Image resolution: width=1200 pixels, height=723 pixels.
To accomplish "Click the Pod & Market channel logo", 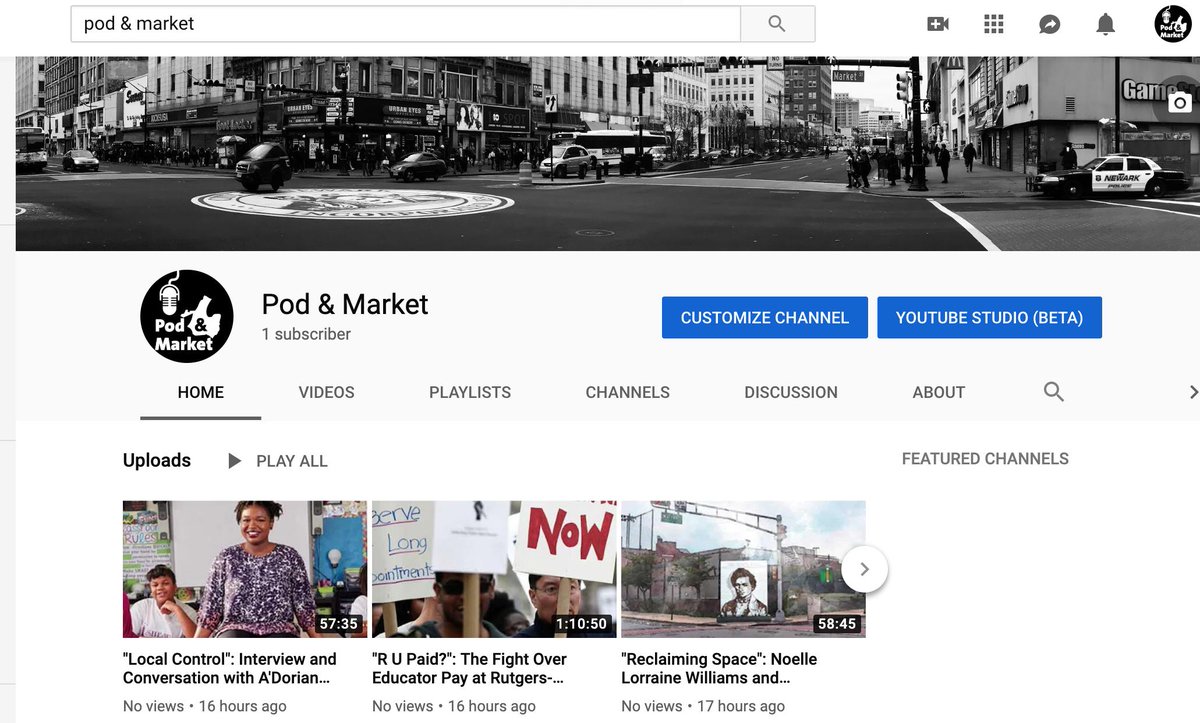I will tap(187, 317).
